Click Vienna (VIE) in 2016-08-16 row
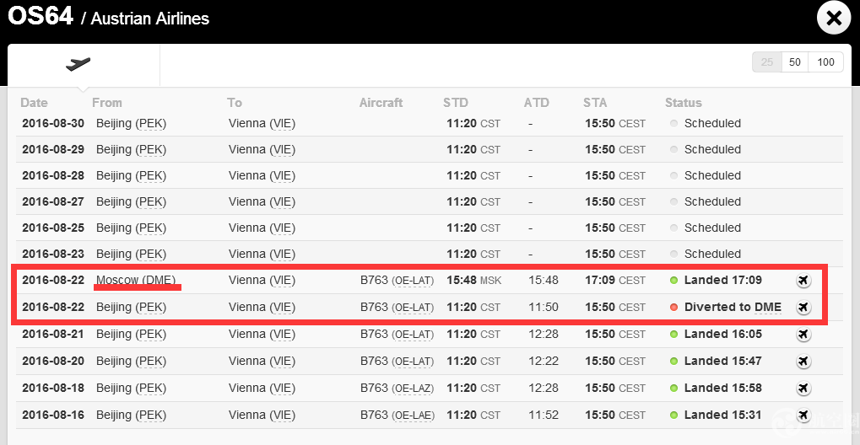 tap(262, 415)
